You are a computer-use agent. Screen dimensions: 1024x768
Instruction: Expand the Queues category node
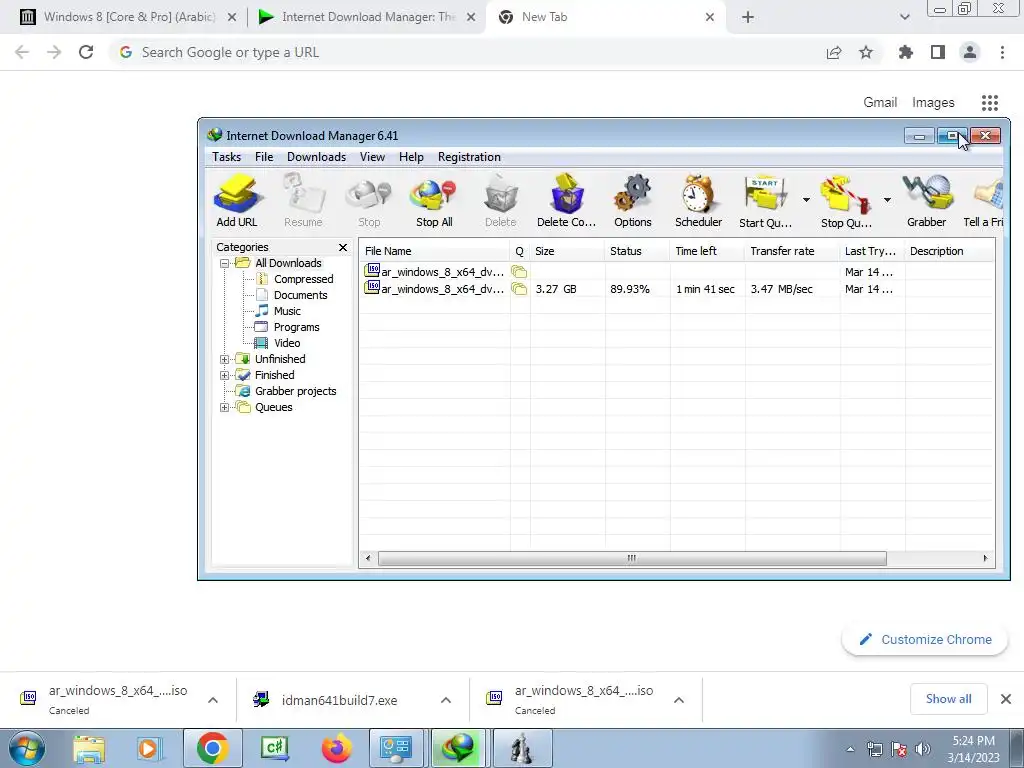point(225,408)
